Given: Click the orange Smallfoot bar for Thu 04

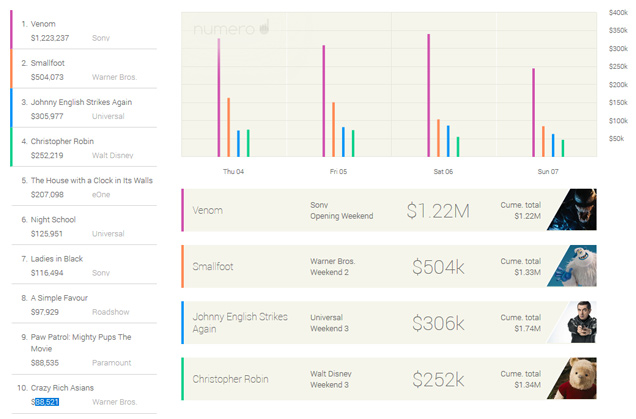Looking at the screenshot, I should point(228,127).
